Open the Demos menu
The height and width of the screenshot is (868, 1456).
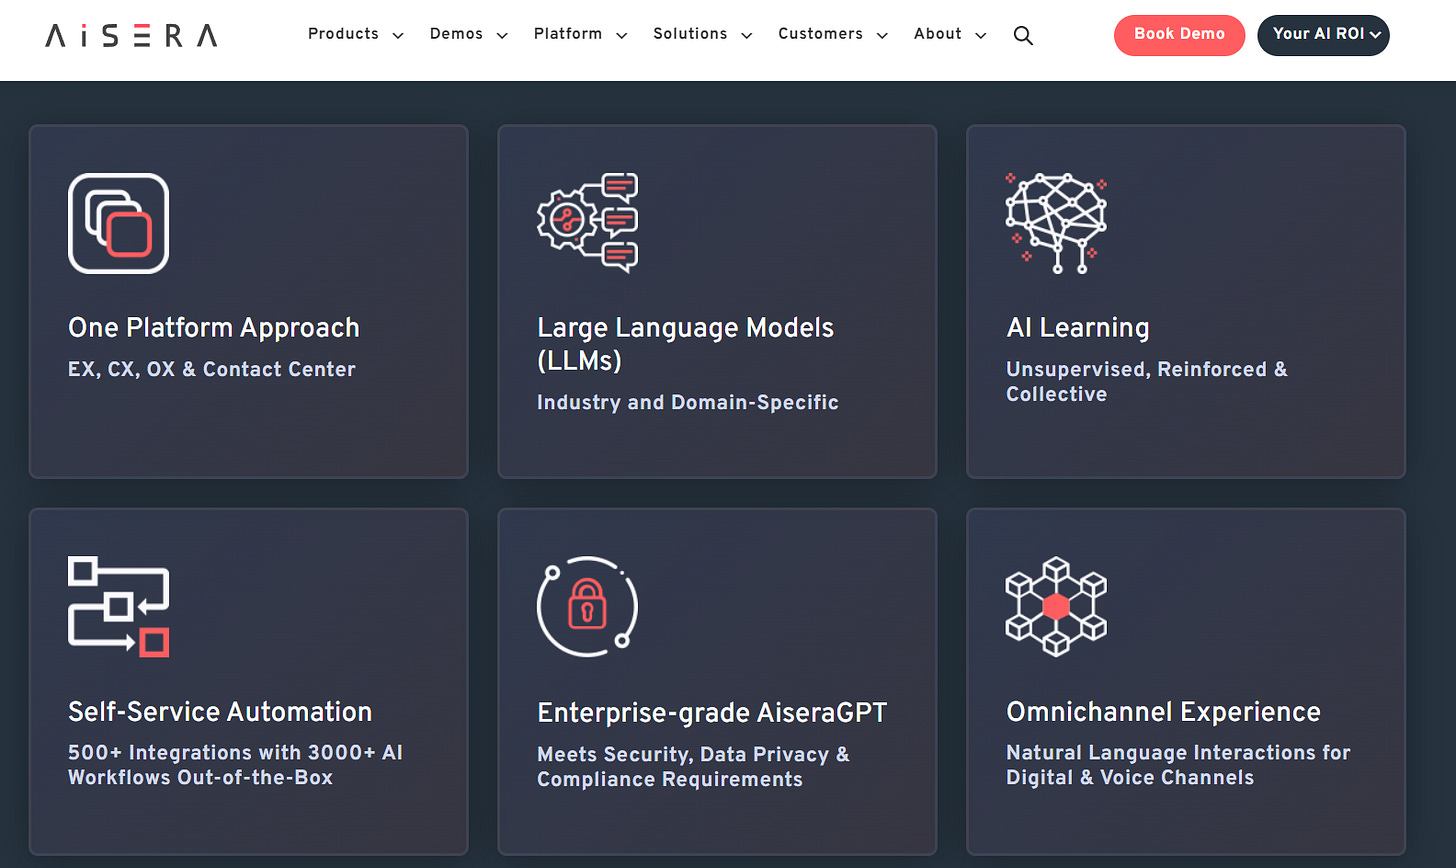pos(468,34)
